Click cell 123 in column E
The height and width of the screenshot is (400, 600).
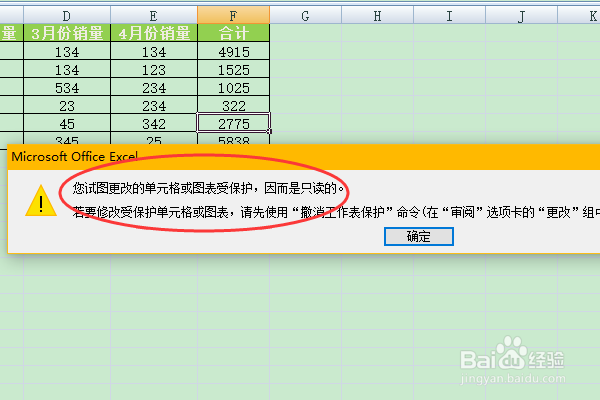coord(154,69)
